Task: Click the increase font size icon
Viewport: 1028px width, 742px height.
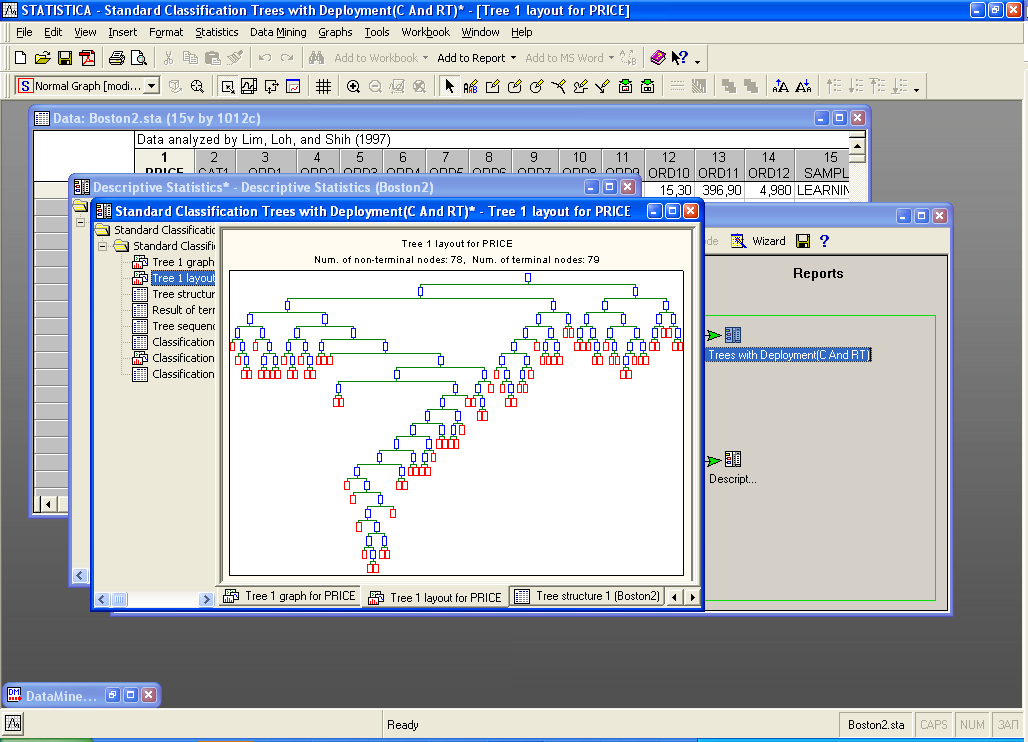Action: [x=781, y=87]
